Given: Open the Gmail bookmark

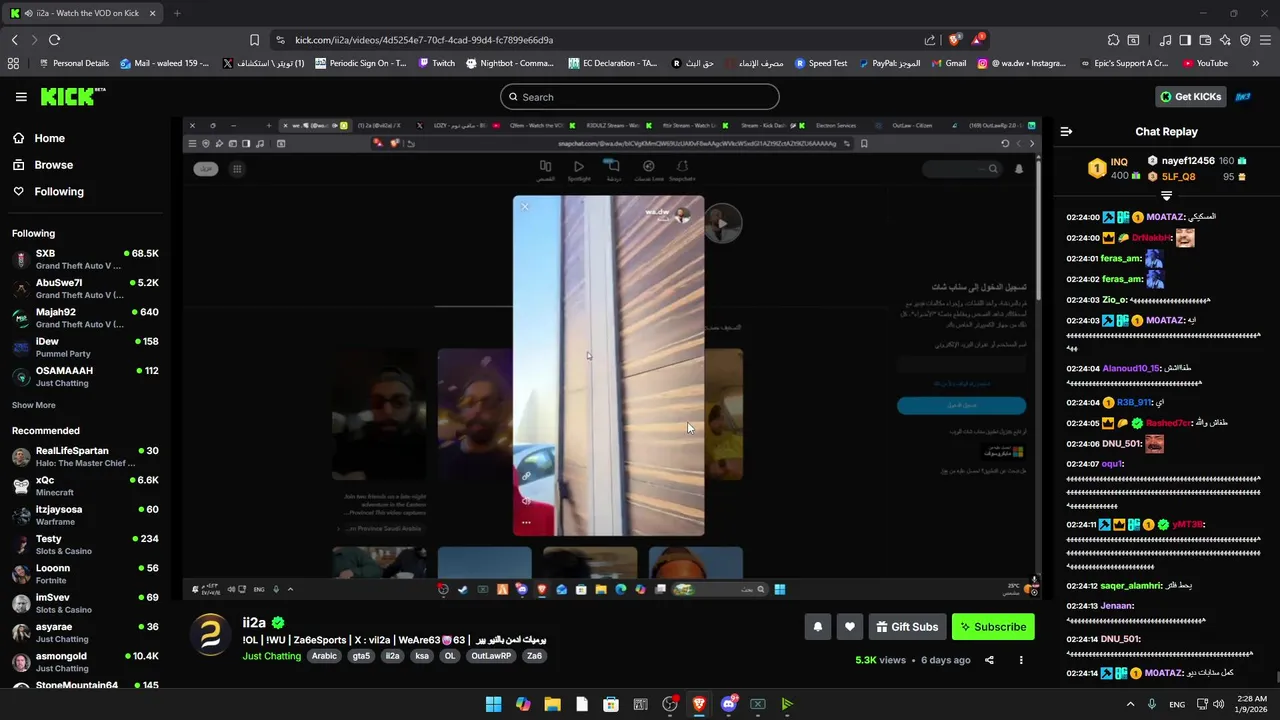Looking at the screenshot, I should (949, 63).
